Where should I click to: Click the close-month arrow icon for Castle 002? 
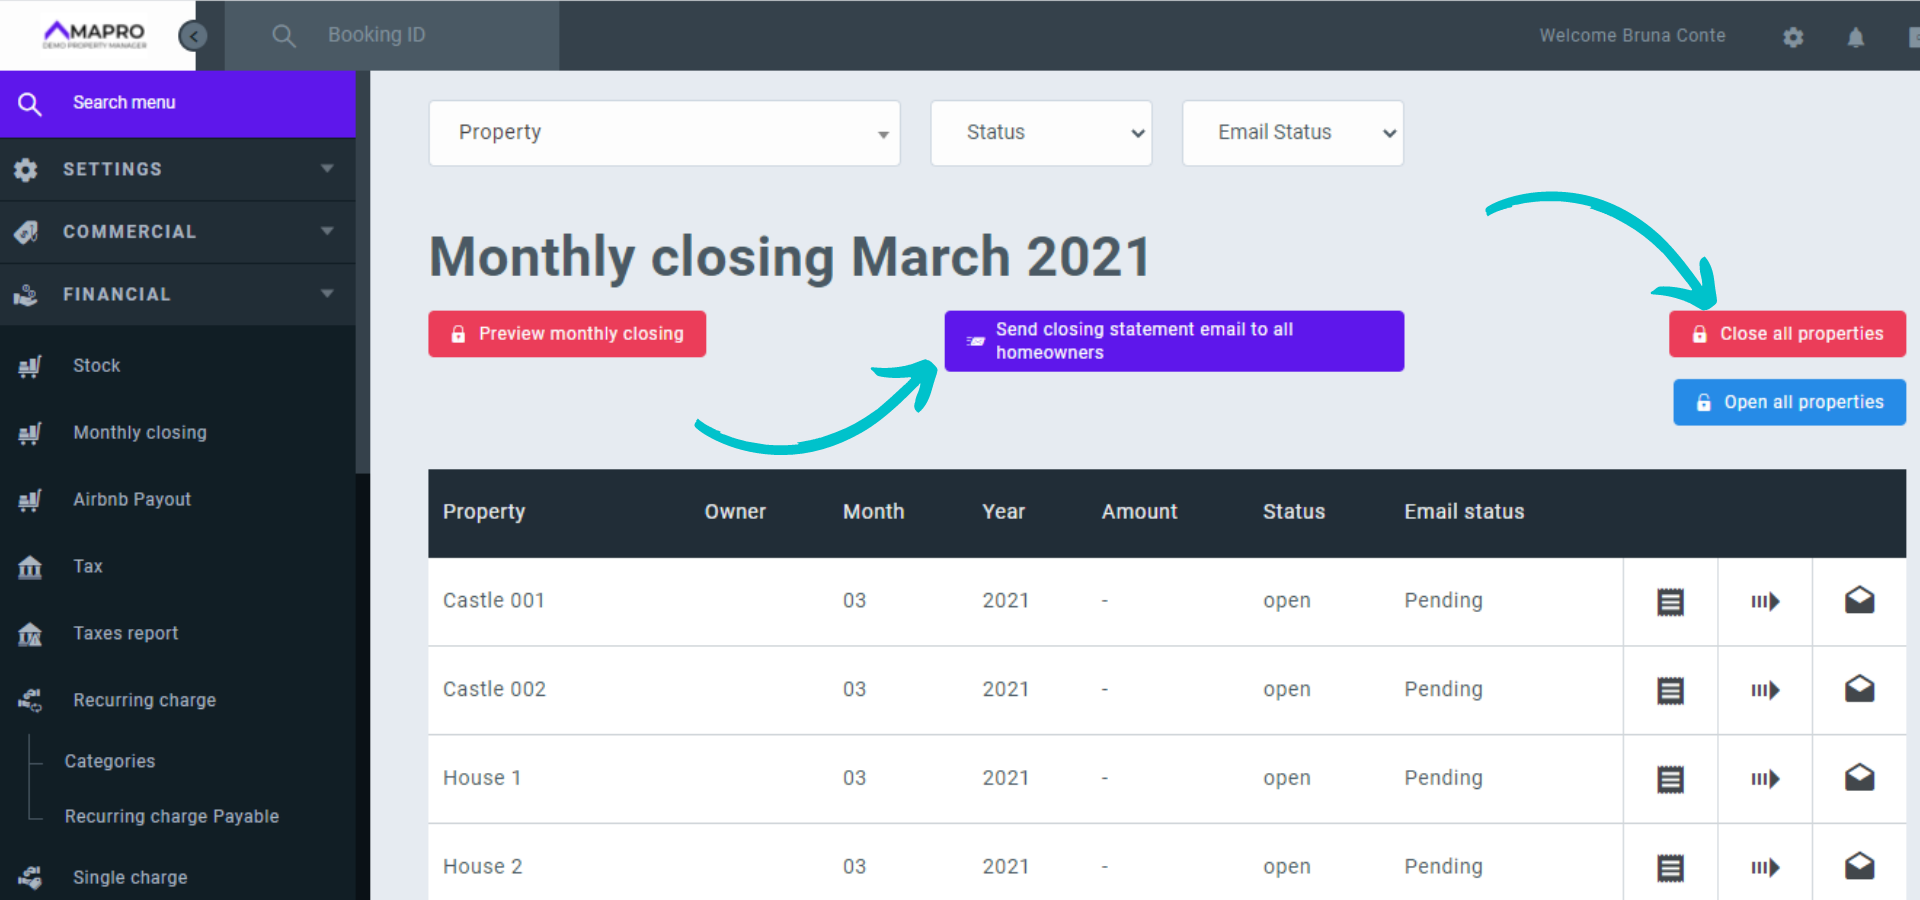(x=1765, y=690)
